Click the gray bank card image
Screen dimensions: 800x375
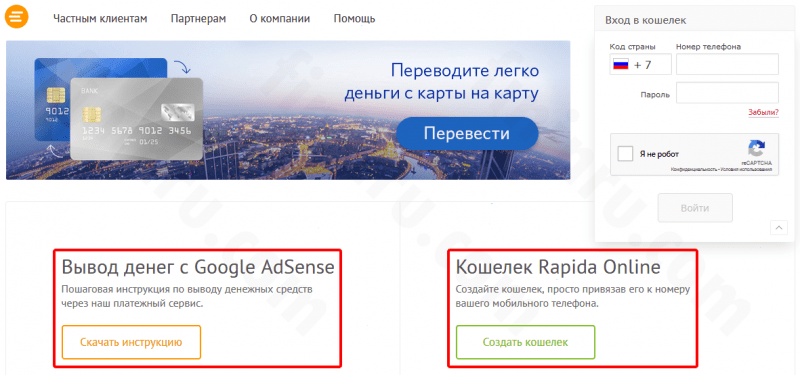coord(137,118)
